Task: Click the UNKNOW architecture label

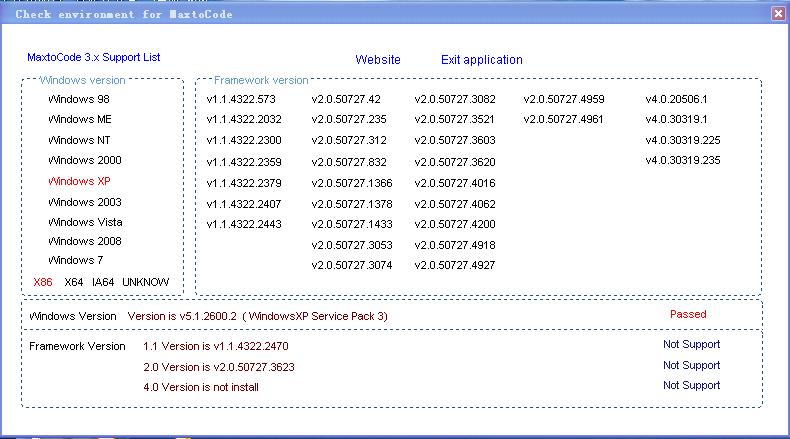Action: pos(146,282)
